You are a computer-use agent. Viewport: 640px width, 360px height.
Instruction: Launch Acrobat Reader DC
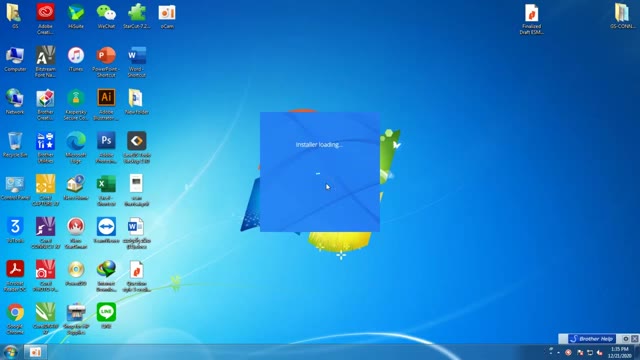point(15,276)
